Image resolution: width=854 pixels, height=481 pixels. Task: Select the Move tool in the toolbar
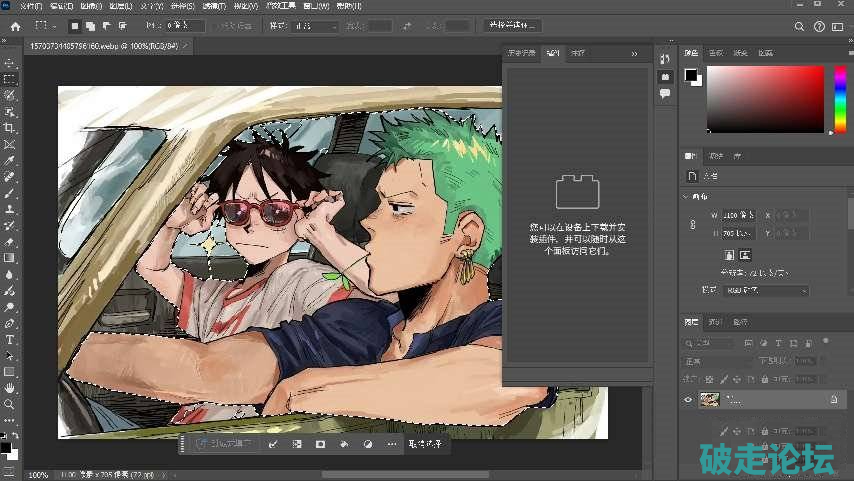(10, 62)
